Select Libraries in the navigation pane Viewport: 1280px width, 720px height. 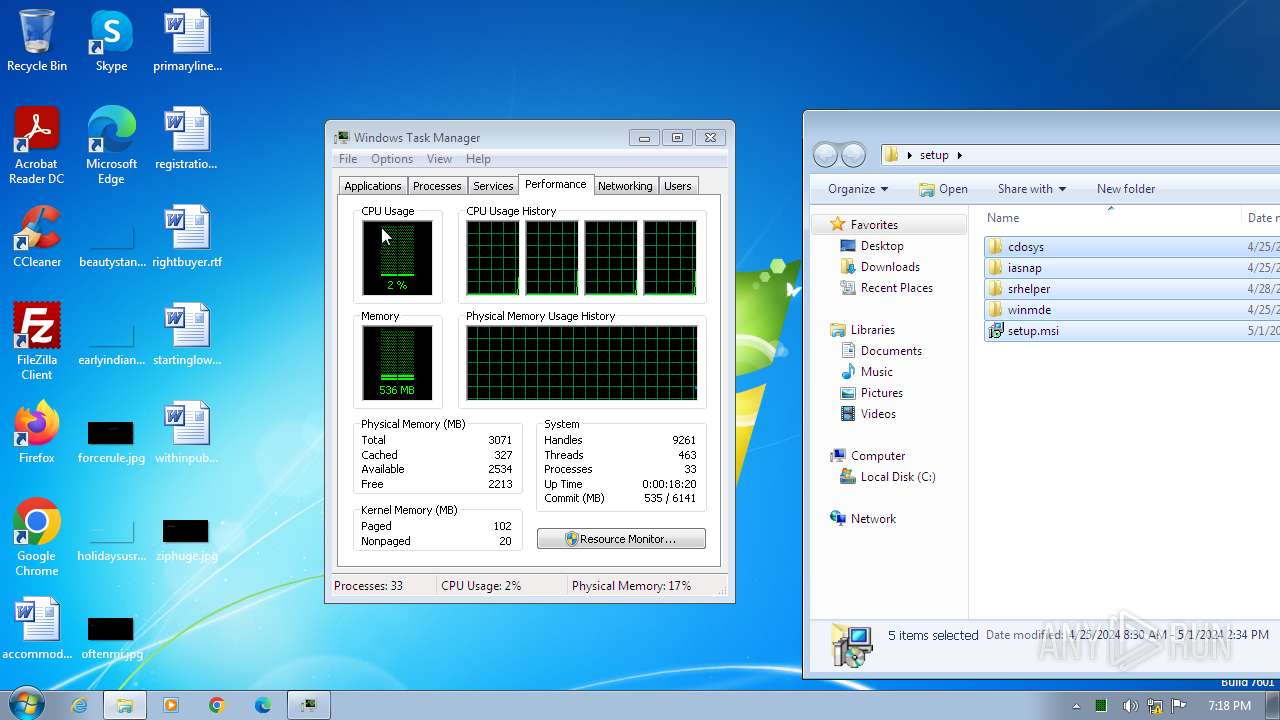coord(872,330)
